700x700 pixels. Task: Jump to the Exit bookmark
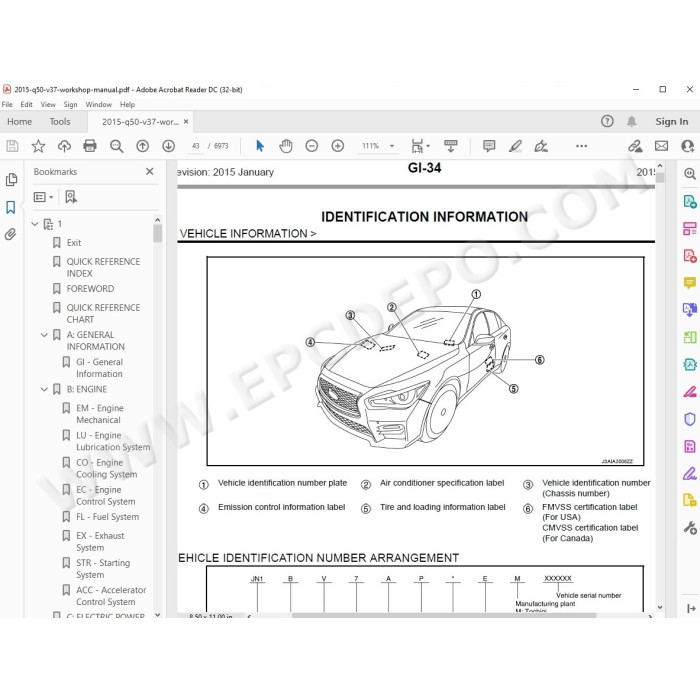[x=74, y=243]
